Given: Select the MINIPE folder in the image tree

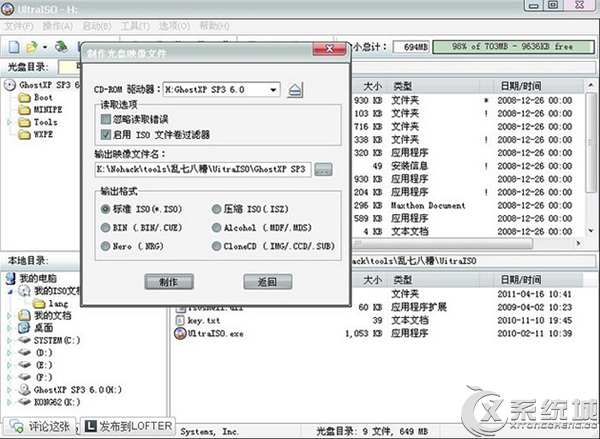Looking at the screenshot, I should pos(40,109).
